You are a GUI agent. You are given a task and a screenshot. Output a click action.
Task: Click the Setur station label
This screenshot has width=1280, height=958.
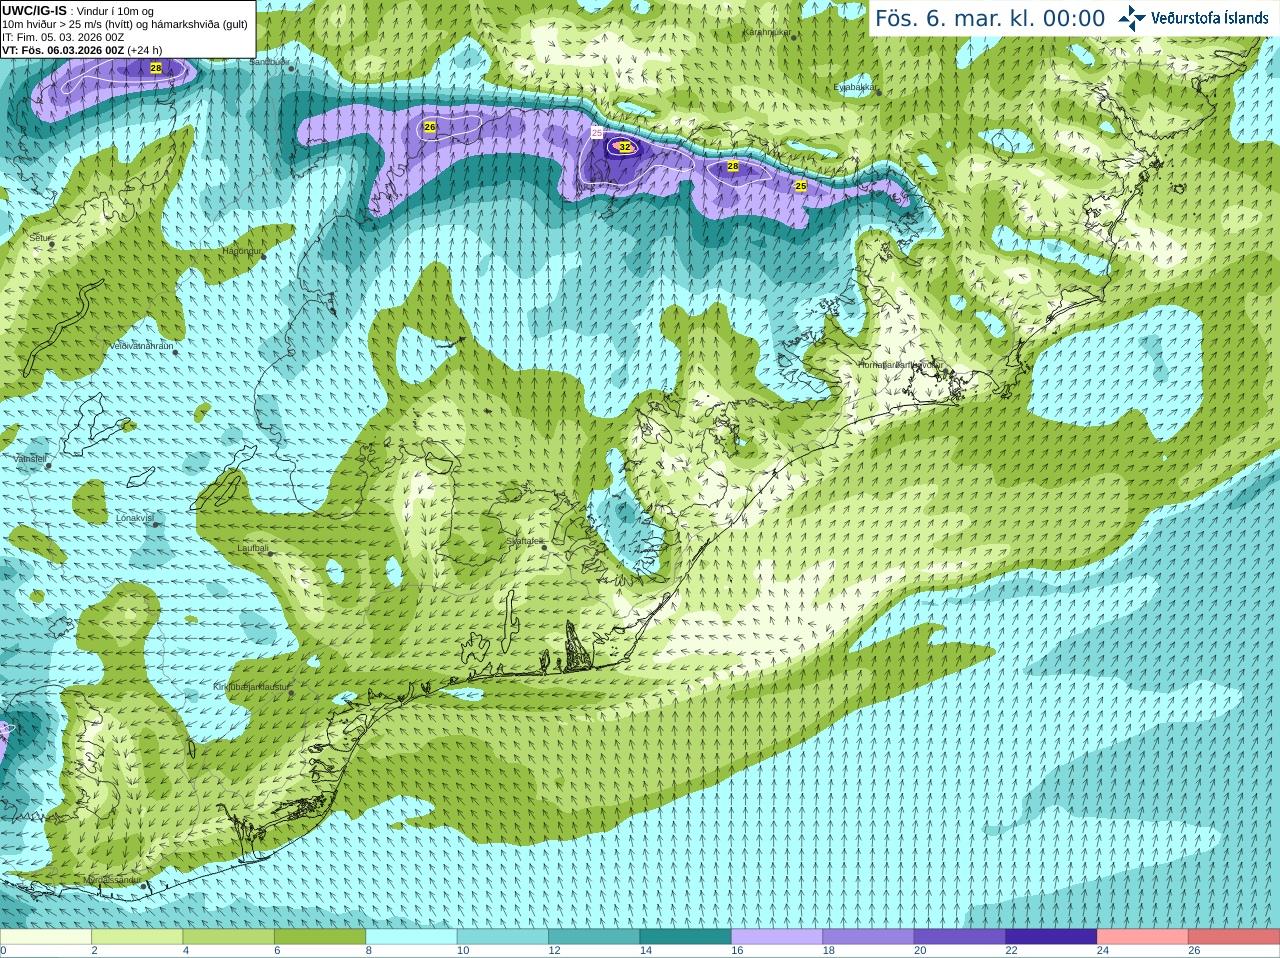[x=39, y=238]
